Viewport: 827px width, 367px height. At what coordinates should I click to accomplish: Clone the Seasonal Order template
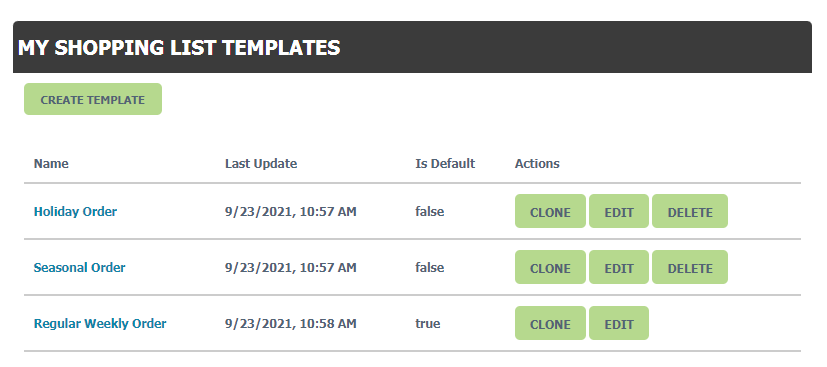[550, 267]
